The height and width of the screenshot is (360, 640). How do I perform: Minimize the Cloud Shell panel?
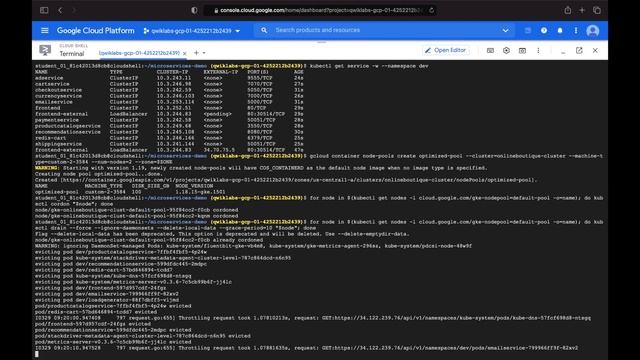(563, 52)
